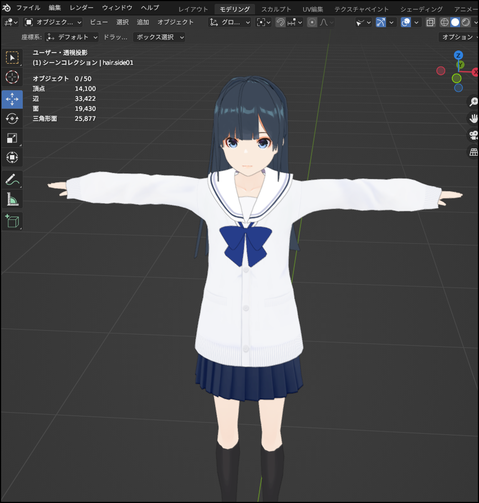Screen dimensions: 479x503
Task: Select the Cursor tool in the left toolbar
Action: [12, 77]
